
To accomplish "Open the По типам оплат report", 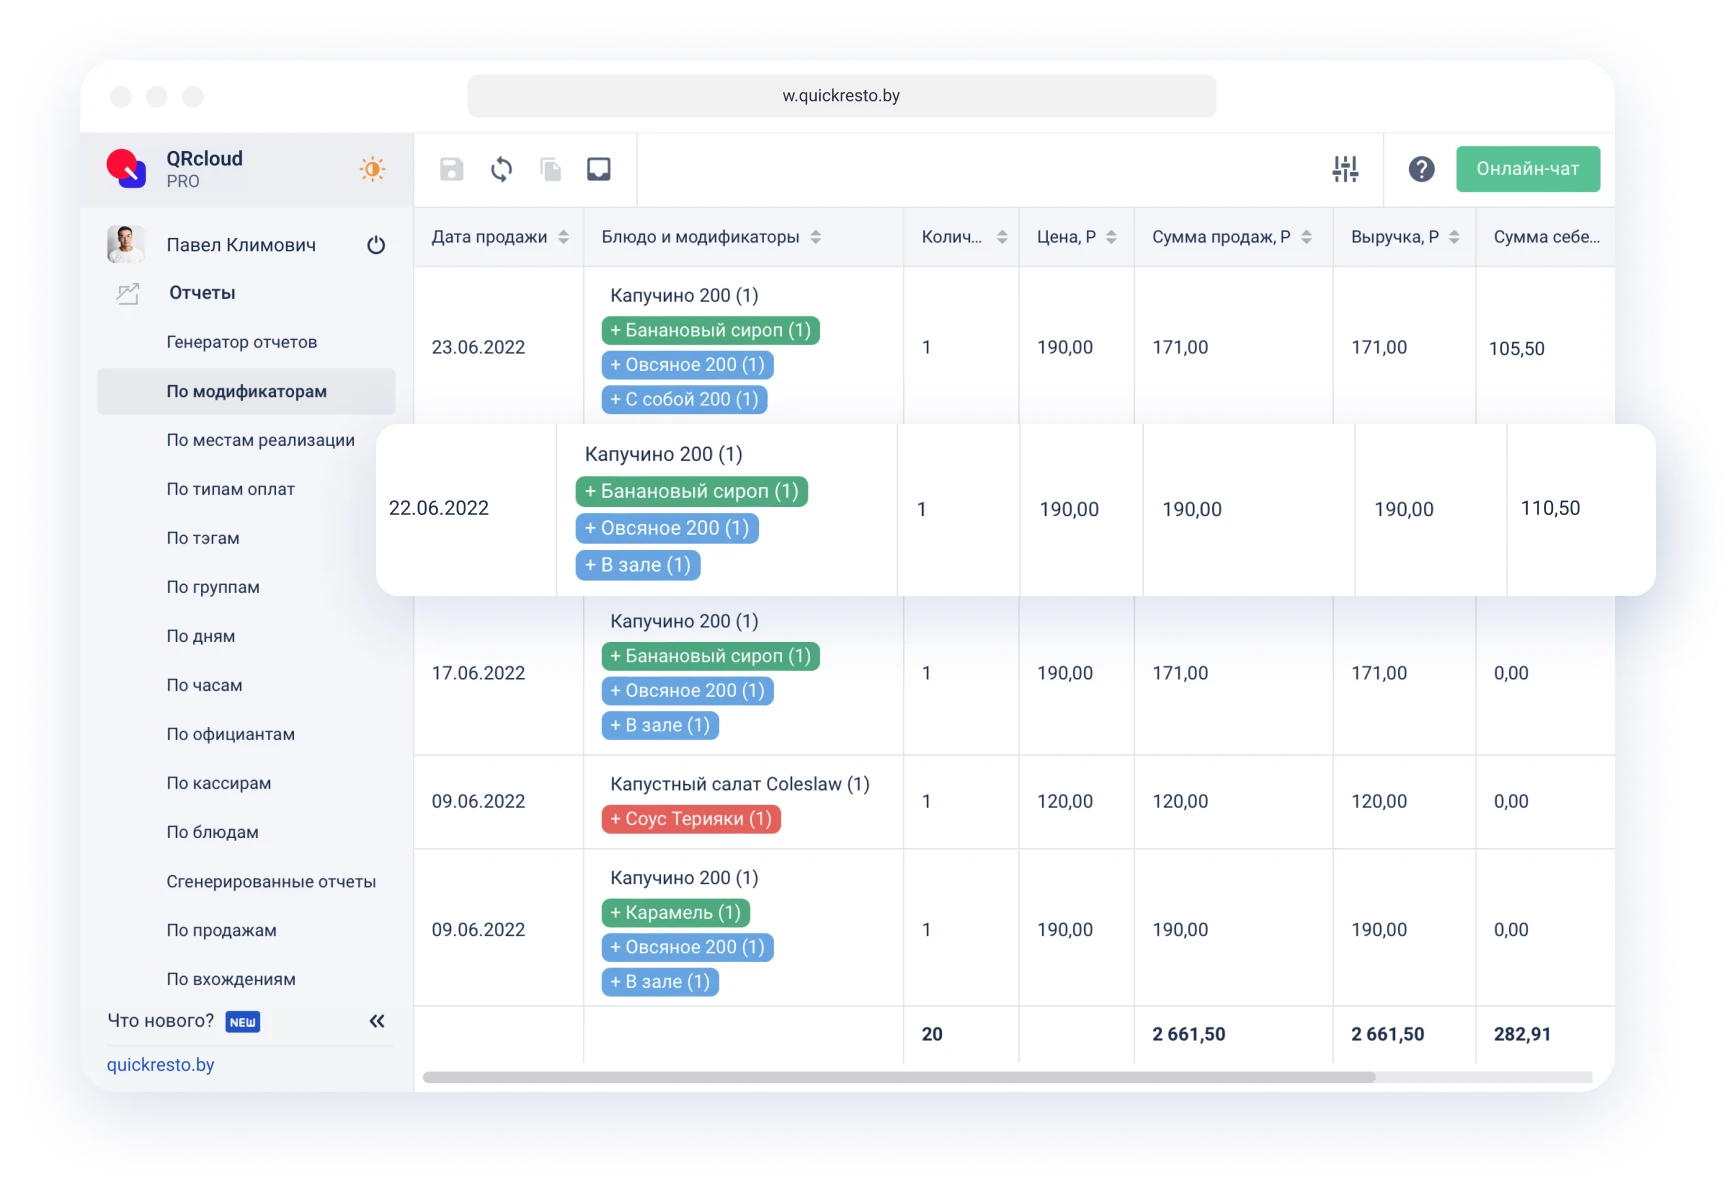I will [x=230, y=489].
